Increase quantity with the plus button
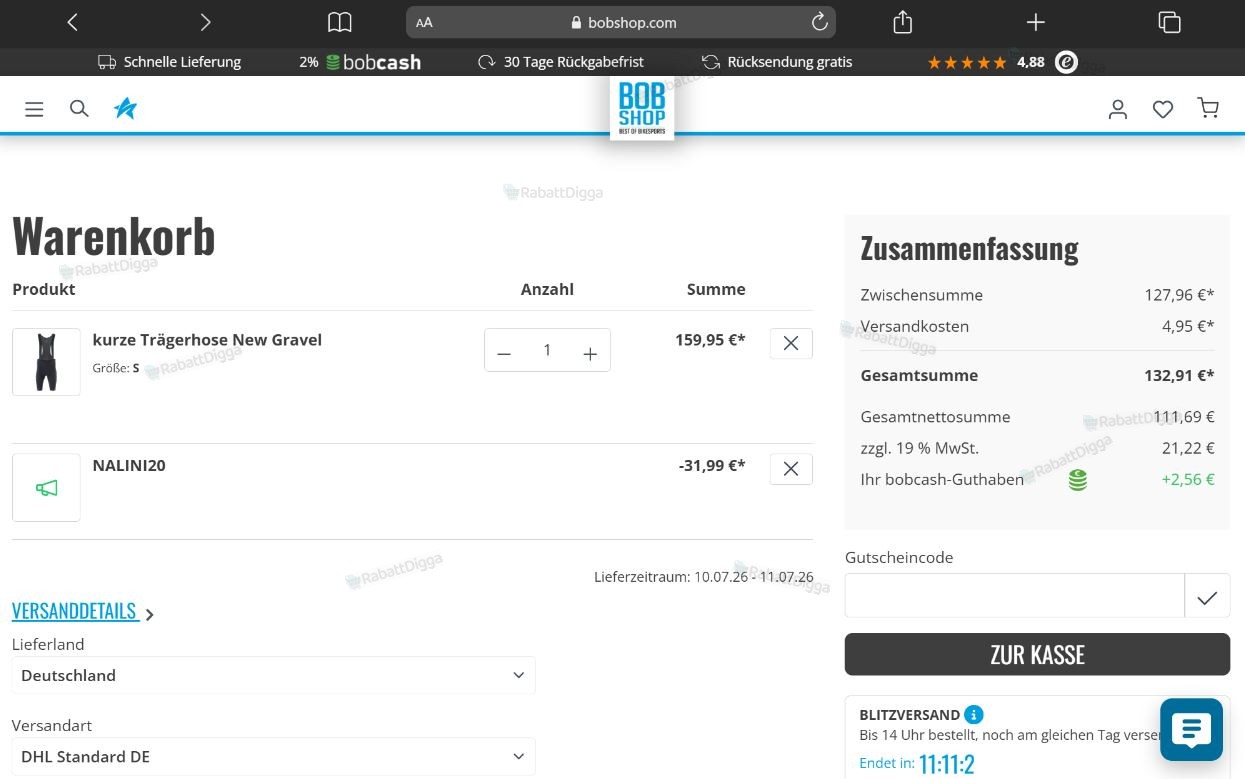 pos(590,352)
